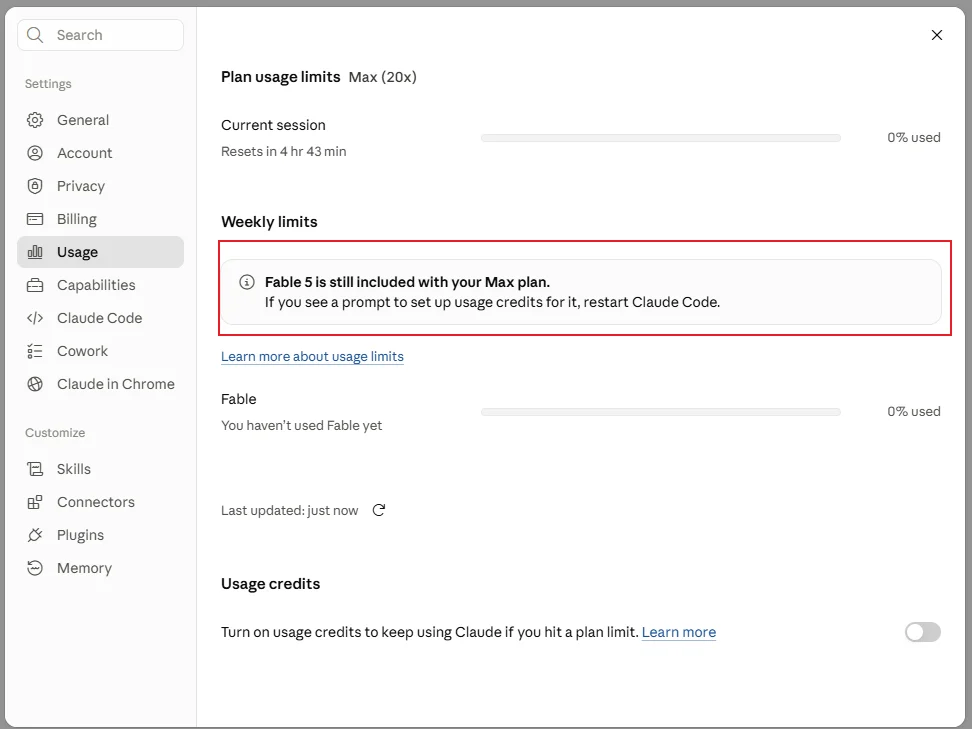Open the Skills page
Image resolution: width=972 pixels, height=729 pixels.
[x=100, y=469]
